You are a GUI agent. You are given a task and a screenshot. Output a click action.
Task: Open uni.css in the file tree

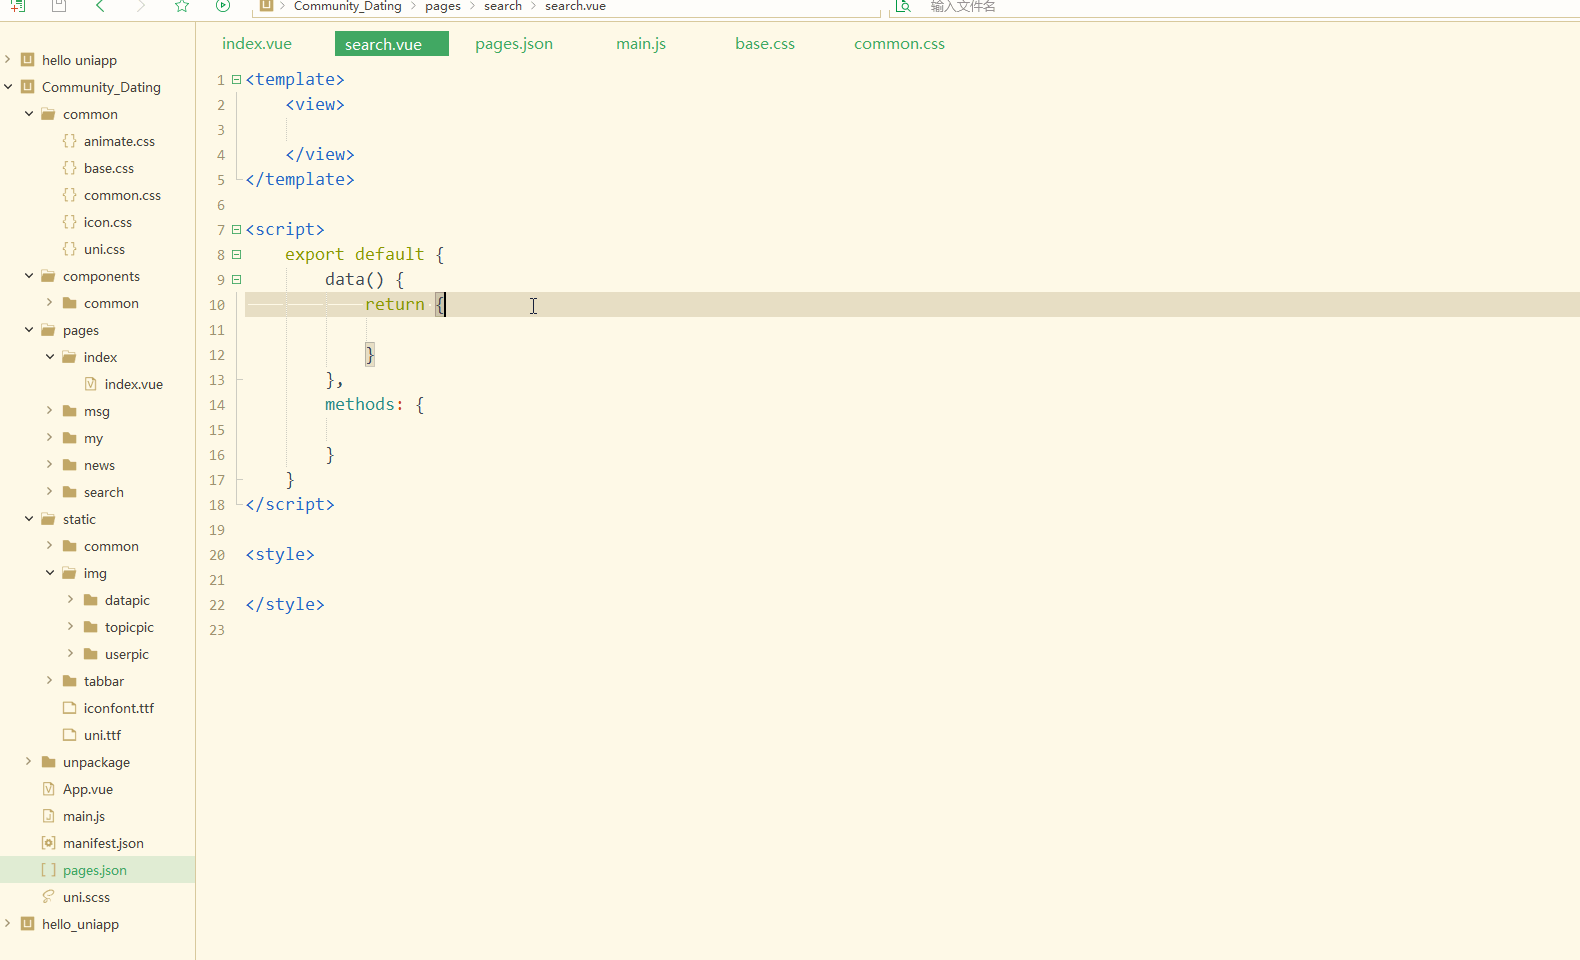coord(104,249)
